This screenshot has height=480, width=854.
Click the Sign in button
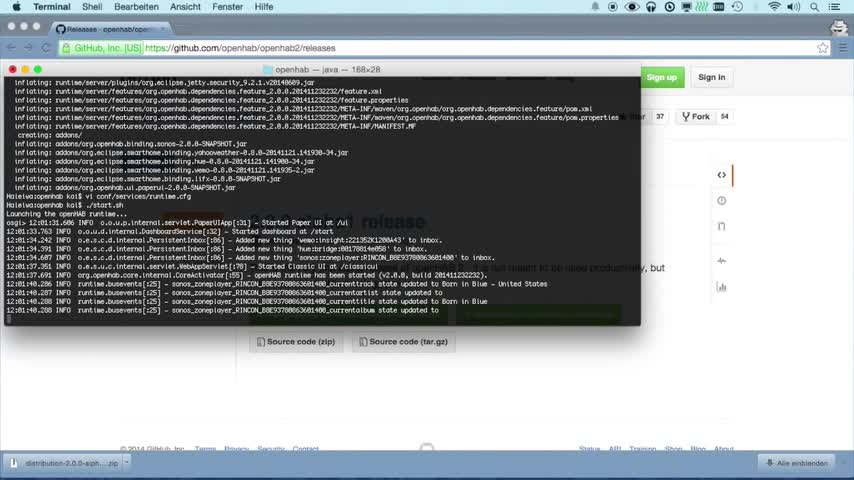click(711, 77)
